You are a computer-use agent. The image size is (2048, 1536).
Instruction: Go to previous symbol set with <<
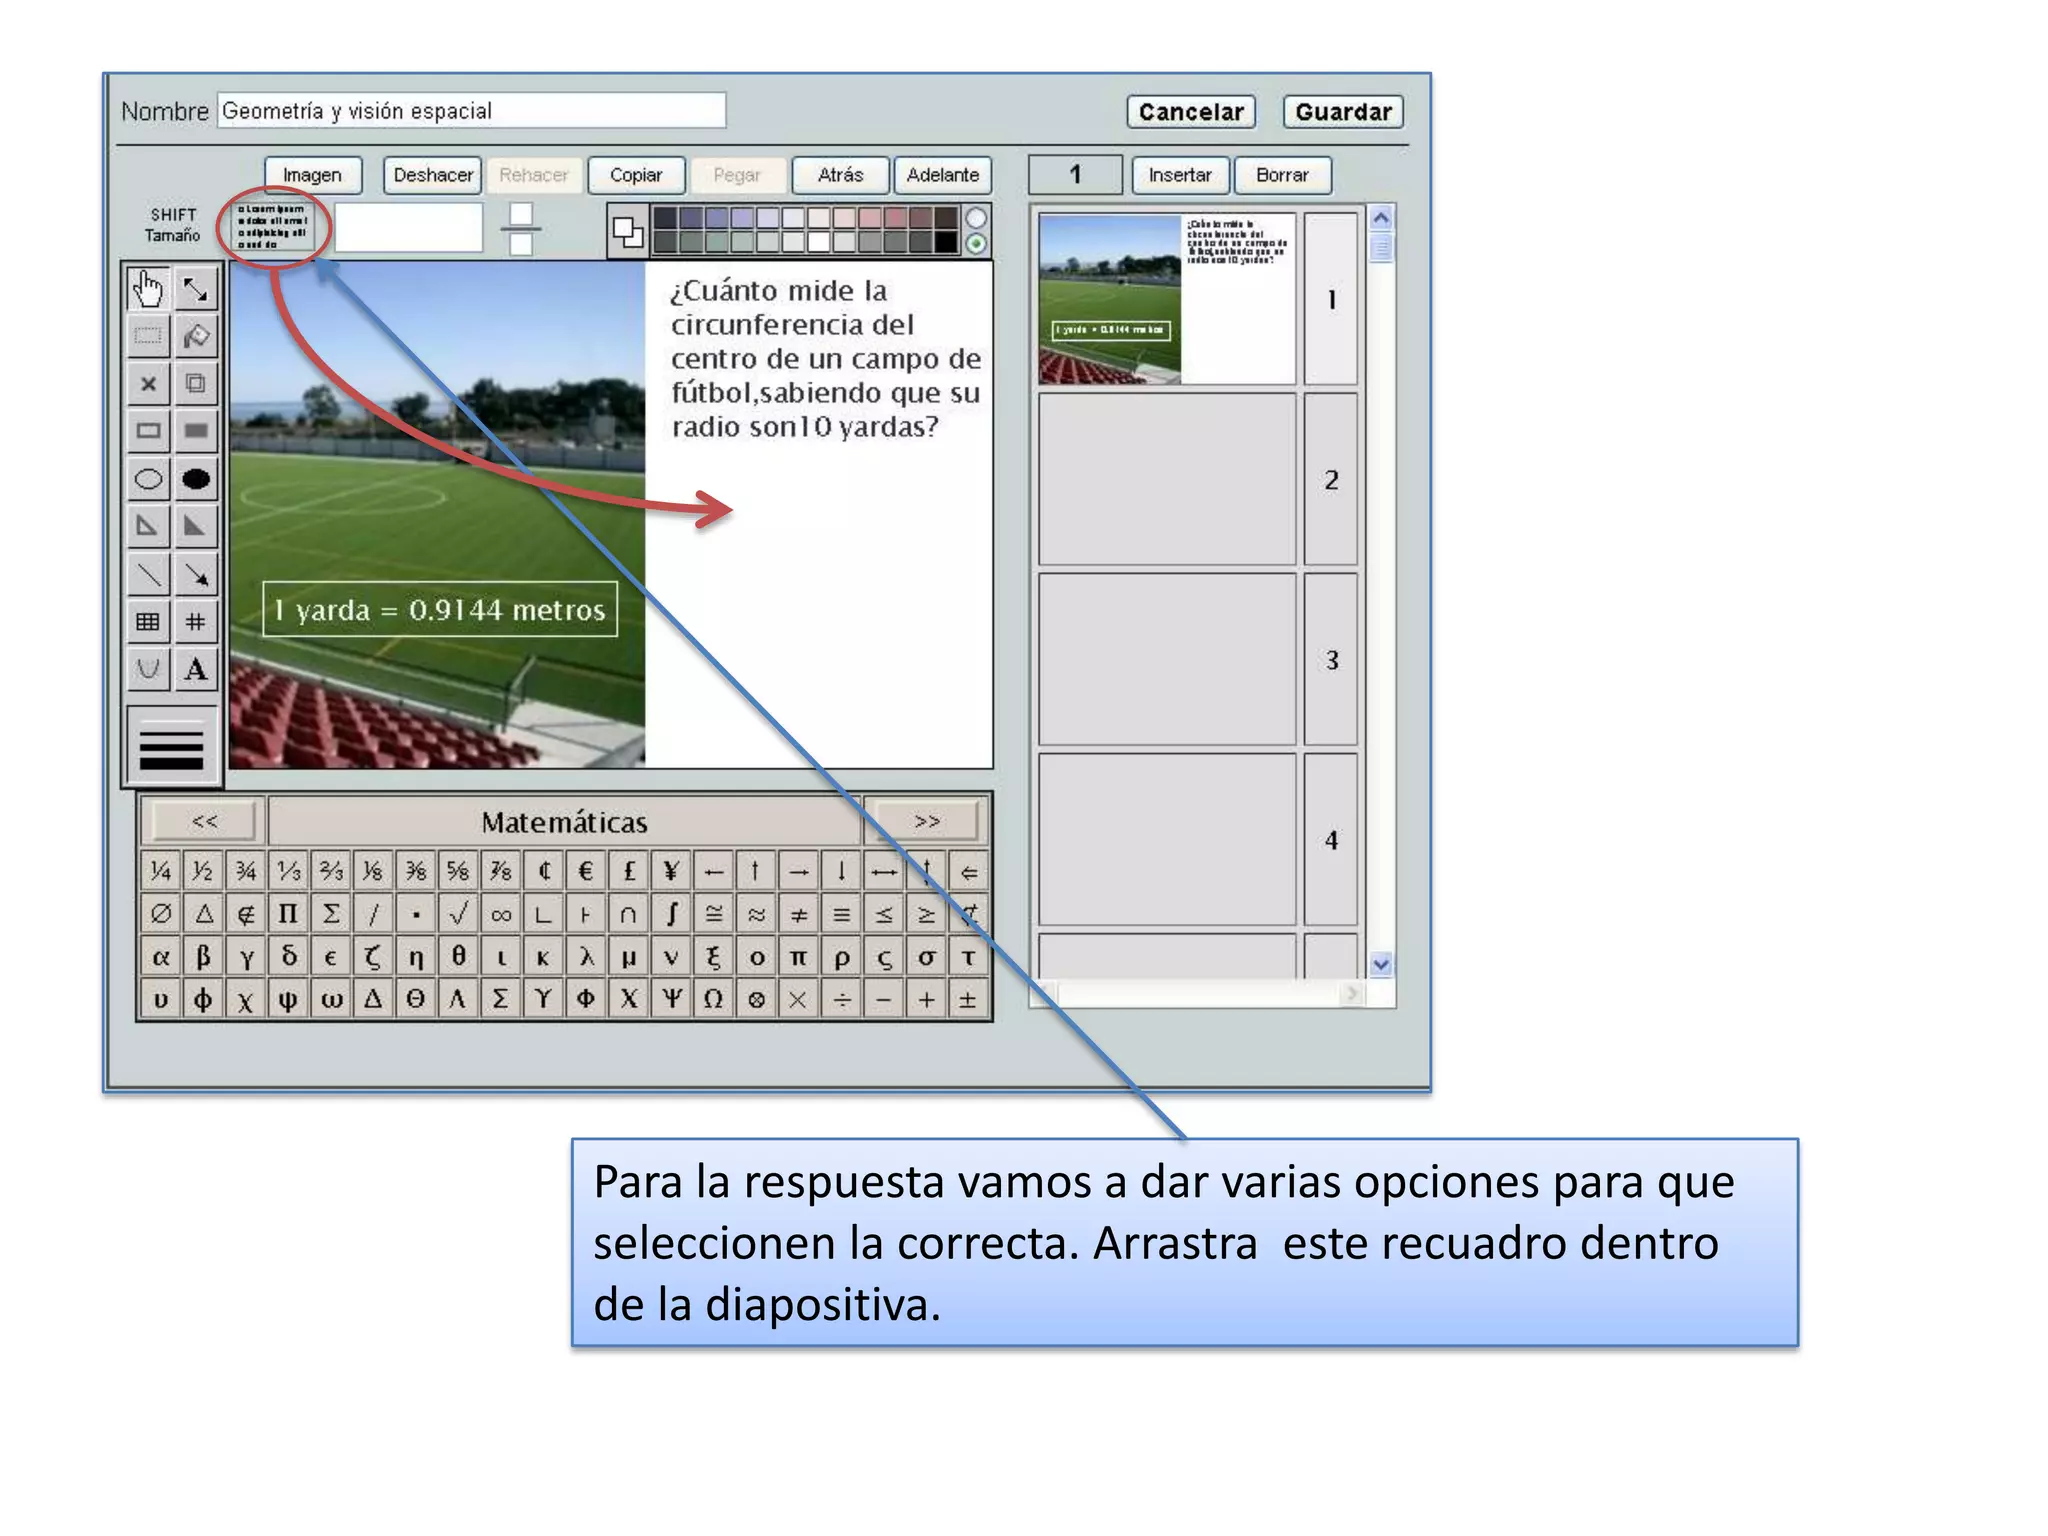pyautogui.click(x=204, y=821)
